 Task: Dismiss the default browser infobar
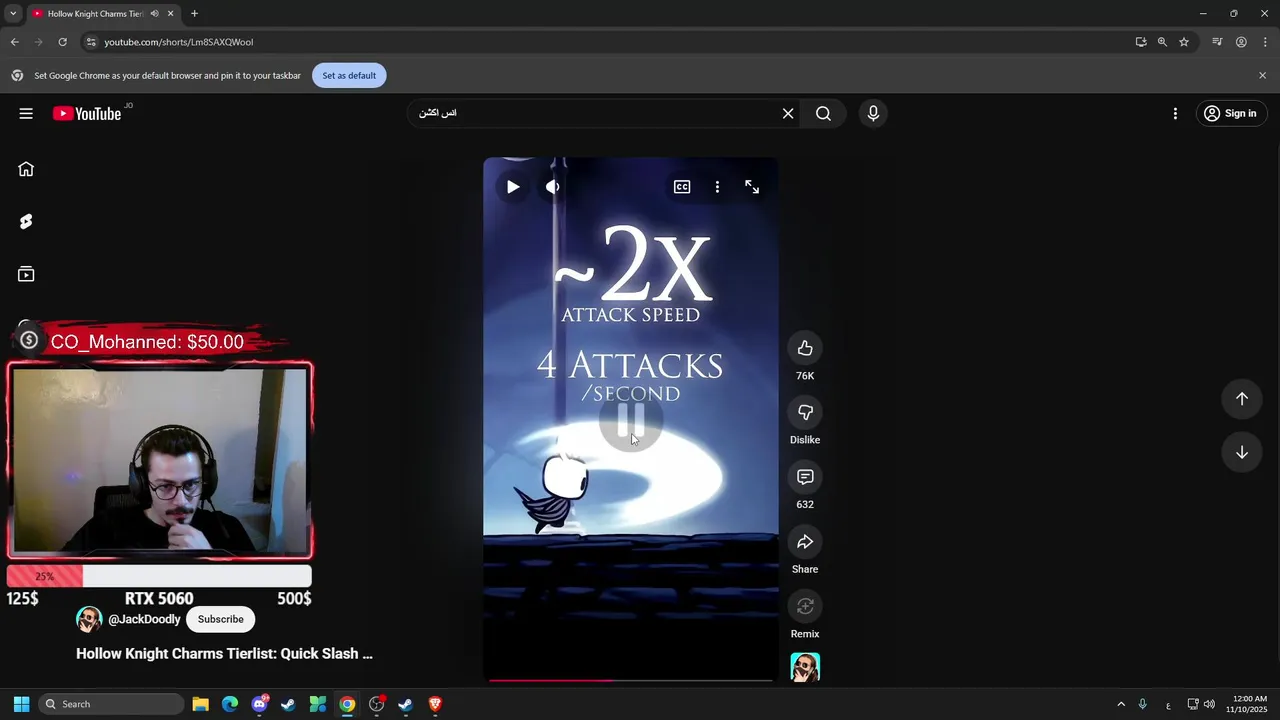coord(1262,75)
